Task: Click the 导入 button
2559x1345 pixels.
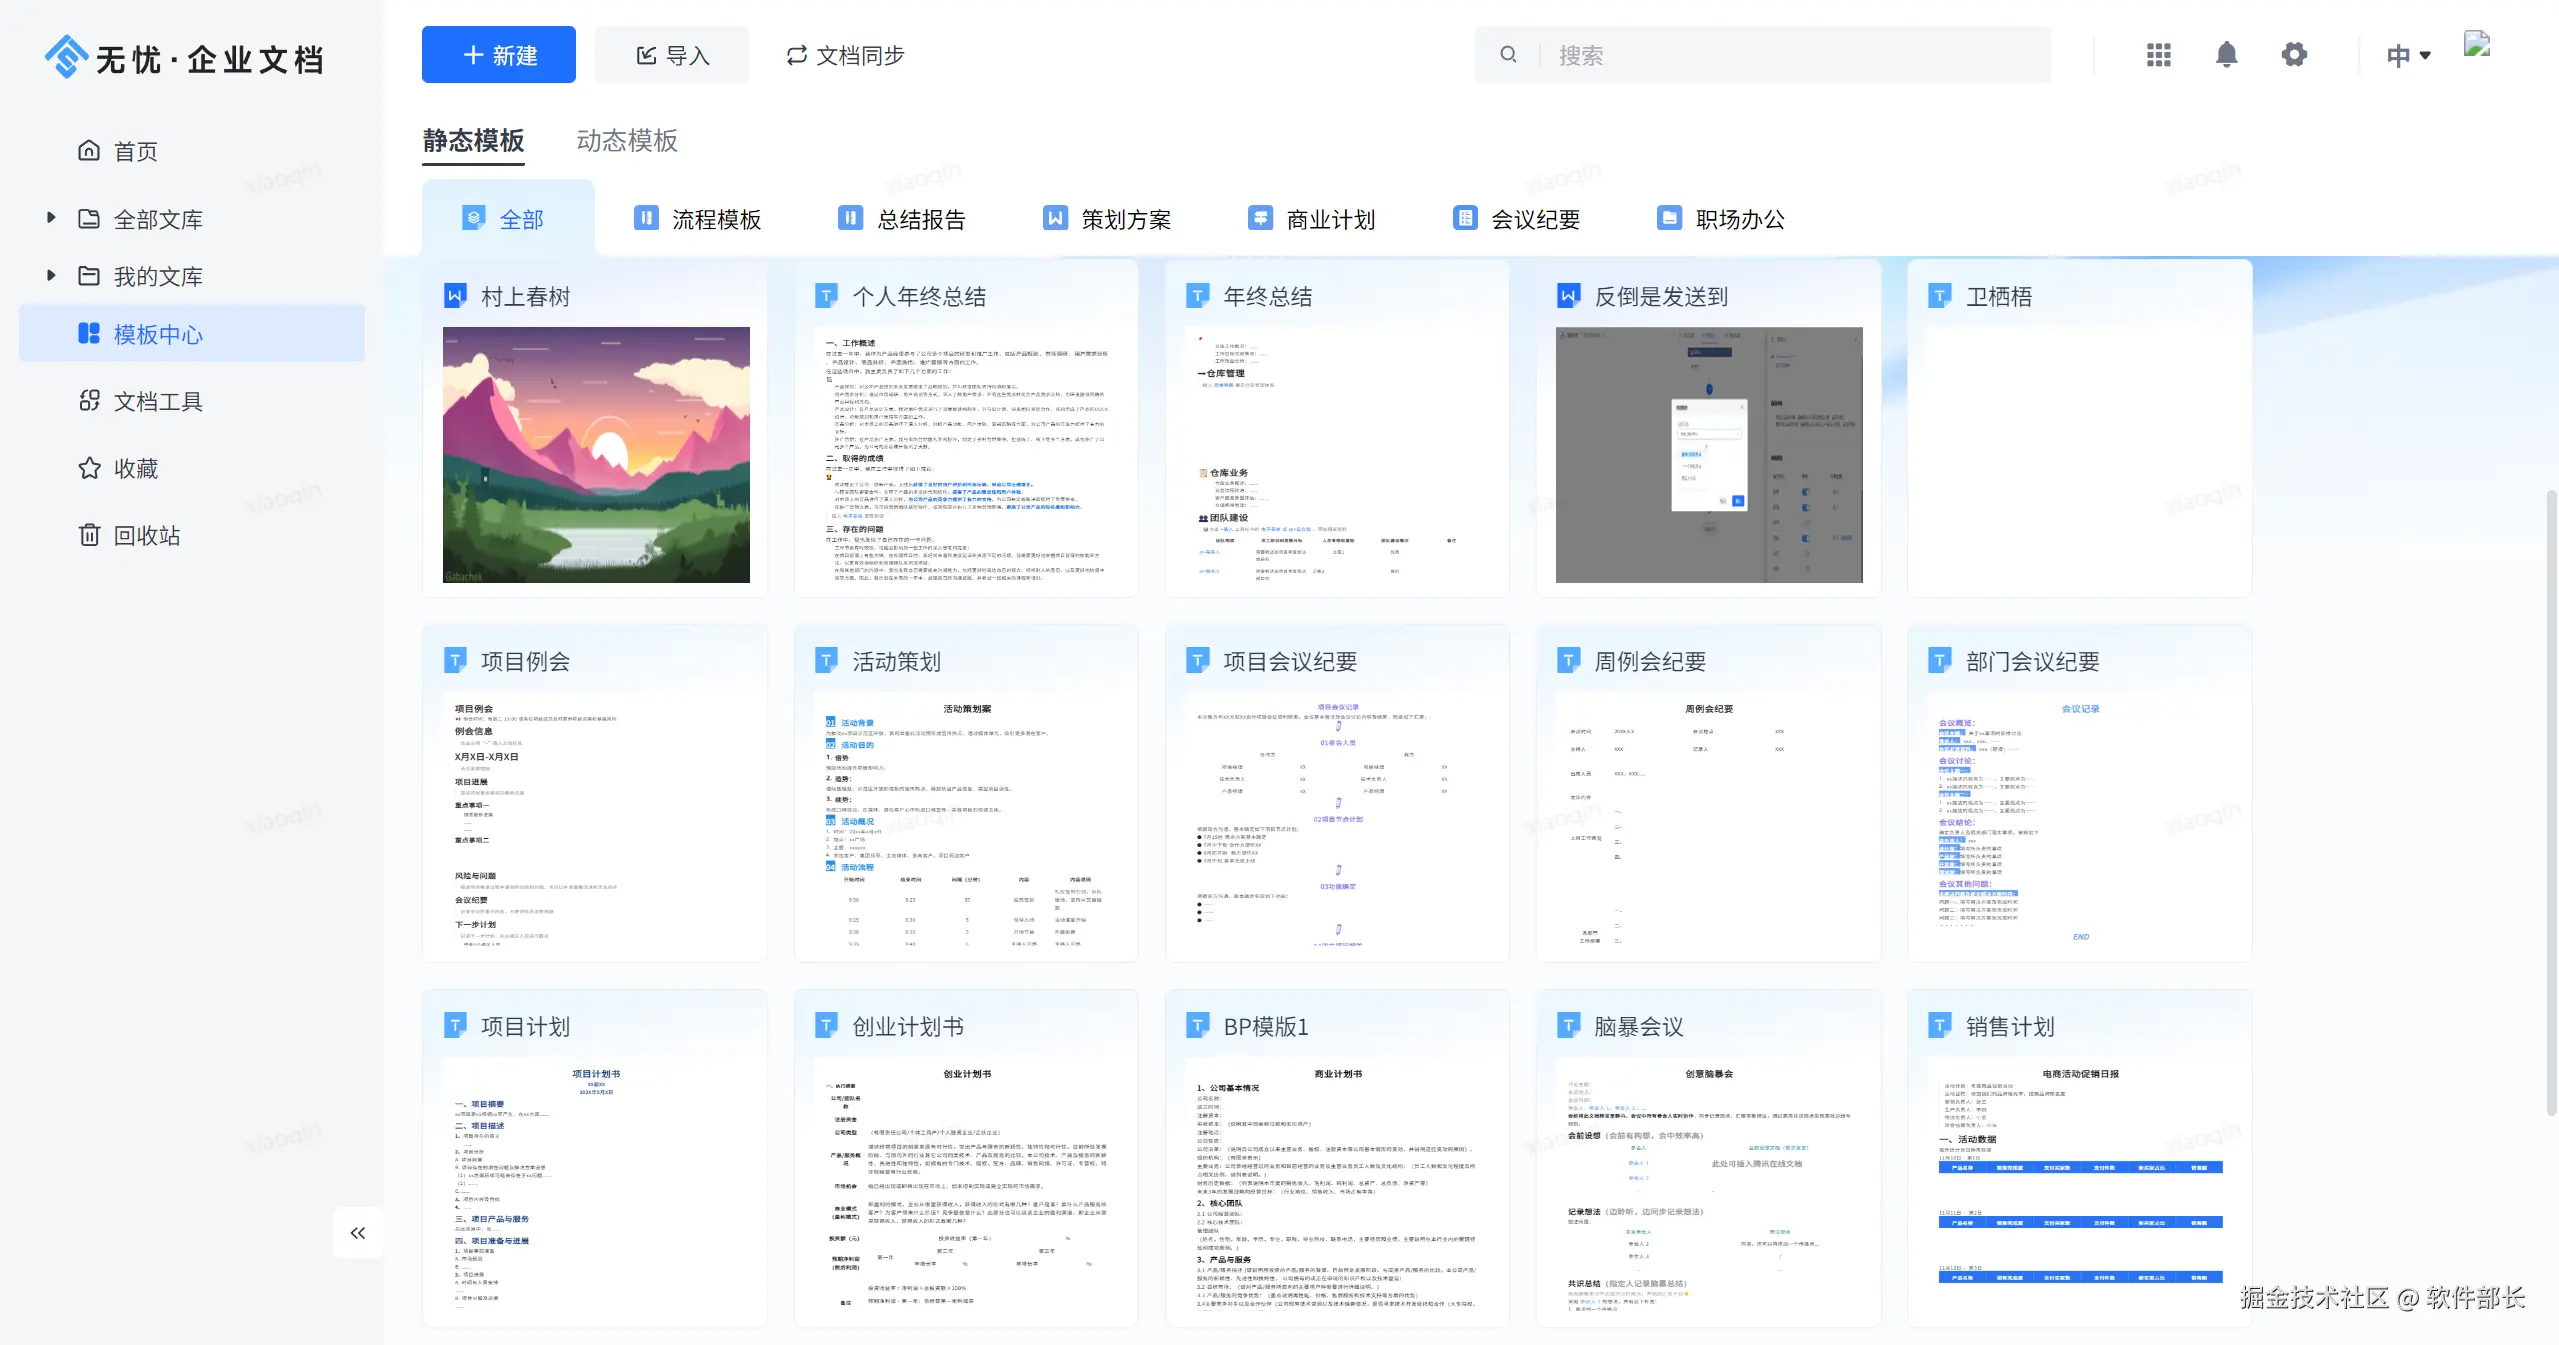Action: tap(672, 55)
